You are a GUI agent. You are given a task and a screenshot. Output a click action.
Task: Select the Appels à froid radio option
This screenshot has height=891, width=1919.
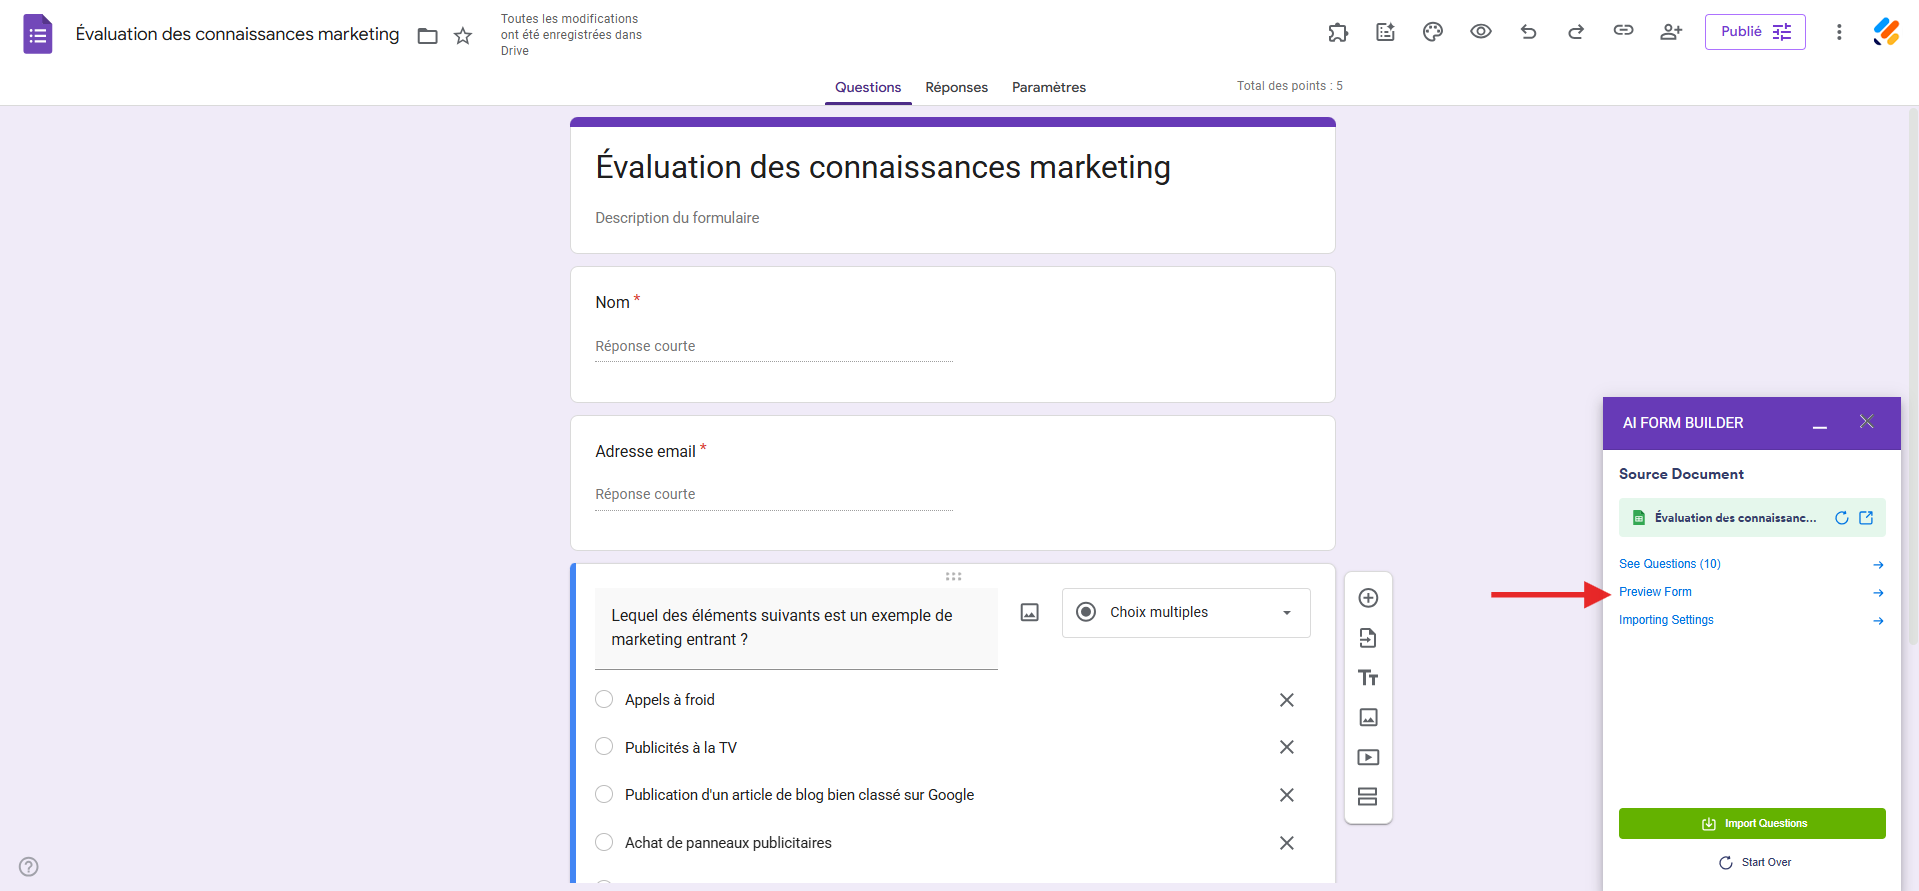tap(604, 699)
